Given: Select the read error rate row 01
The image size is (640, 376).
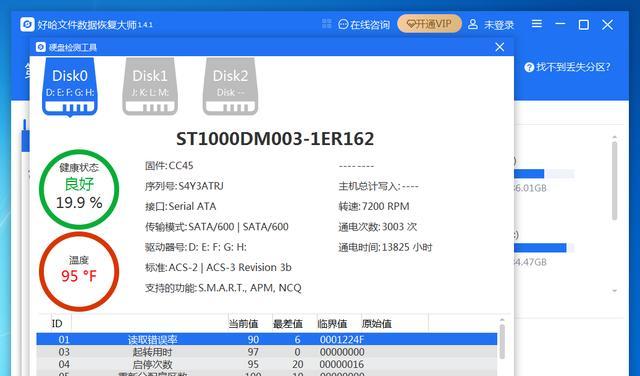Looking at the screenshot, I should [267, 339].
